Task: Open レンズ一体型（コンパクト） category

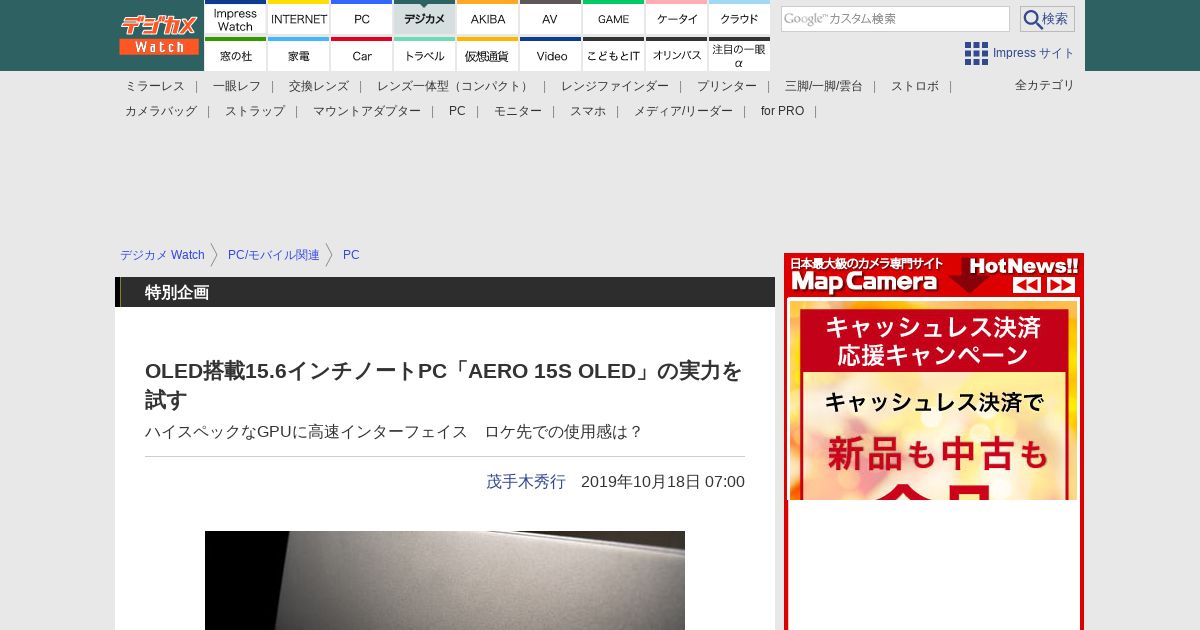Action: click(x=455, y=86)
